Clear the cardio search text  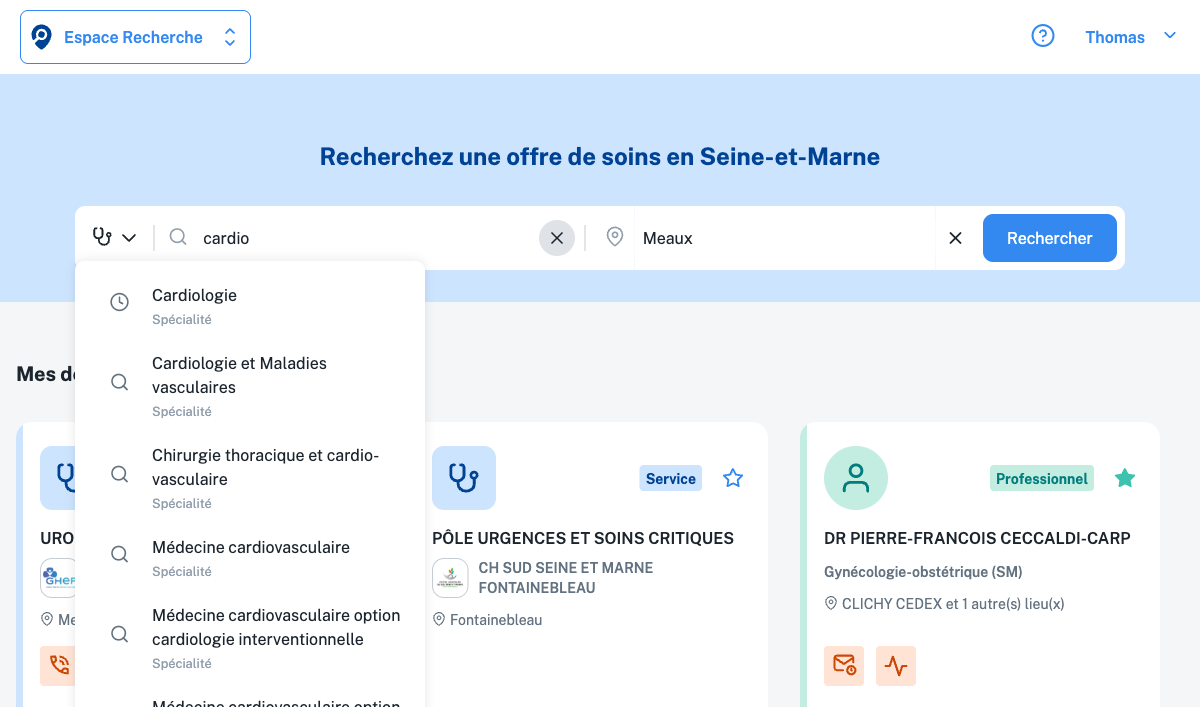pos(557,238)
